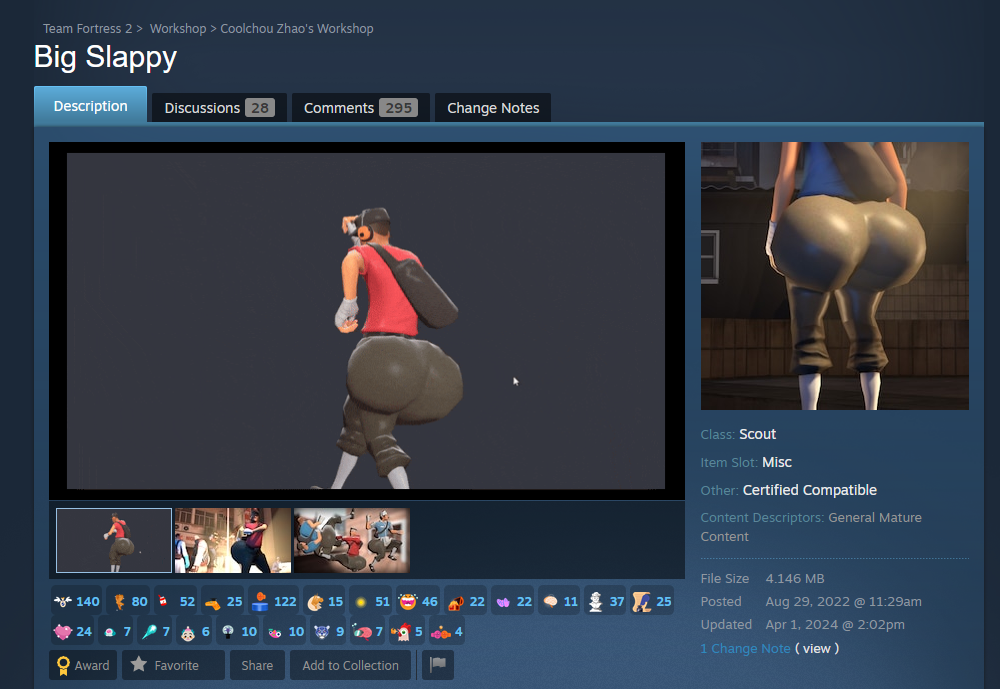The width and height of the screenshot is (1000, 689).
Task: Click Add to Collection button
Action: pyautogui.click(x=350, y=665)
